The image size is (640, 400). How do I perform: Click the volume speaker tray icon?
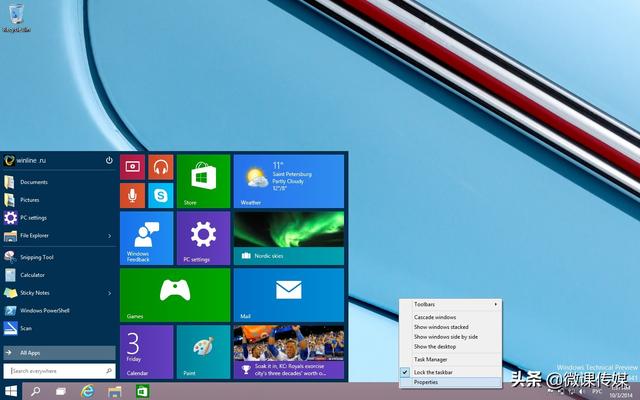click(x=582, y=392)
